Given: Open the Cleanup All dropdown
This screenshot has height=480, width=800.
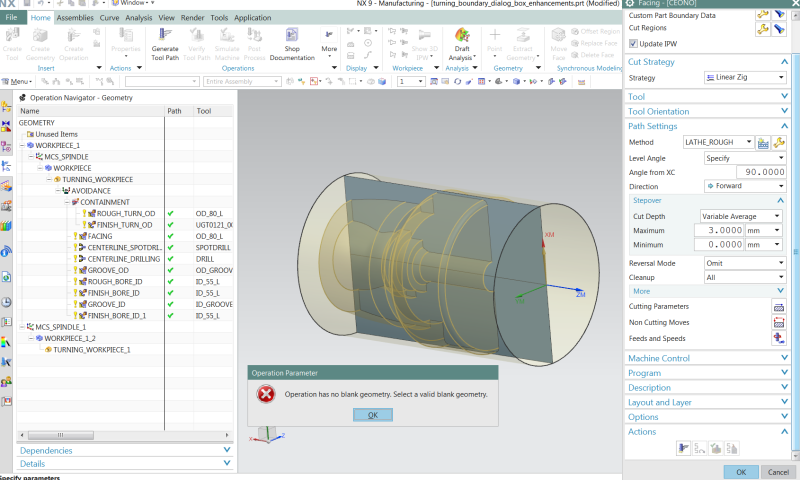Looking at the screenshot, I should [744, 277].
